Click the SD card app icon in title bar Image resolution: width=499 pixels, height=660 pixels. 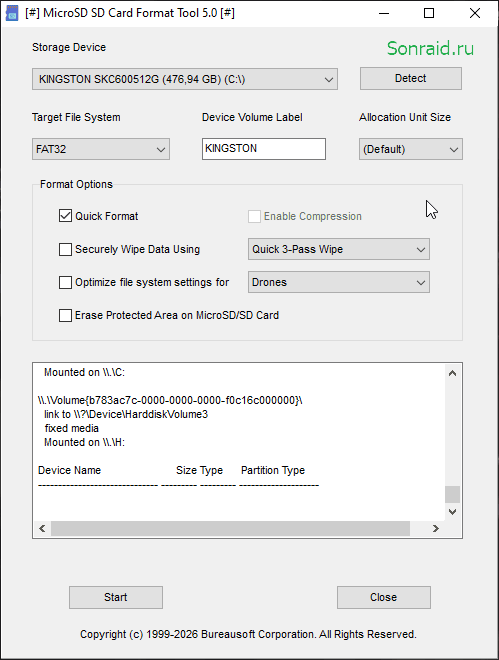pos(12,13)
